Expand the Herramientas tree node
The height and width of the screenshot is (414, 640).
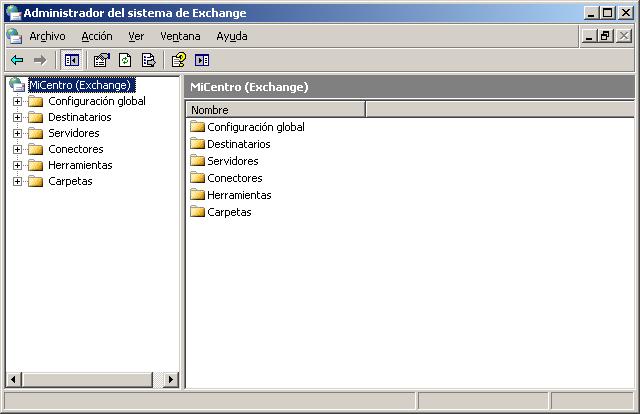click(x=17, y=165)
